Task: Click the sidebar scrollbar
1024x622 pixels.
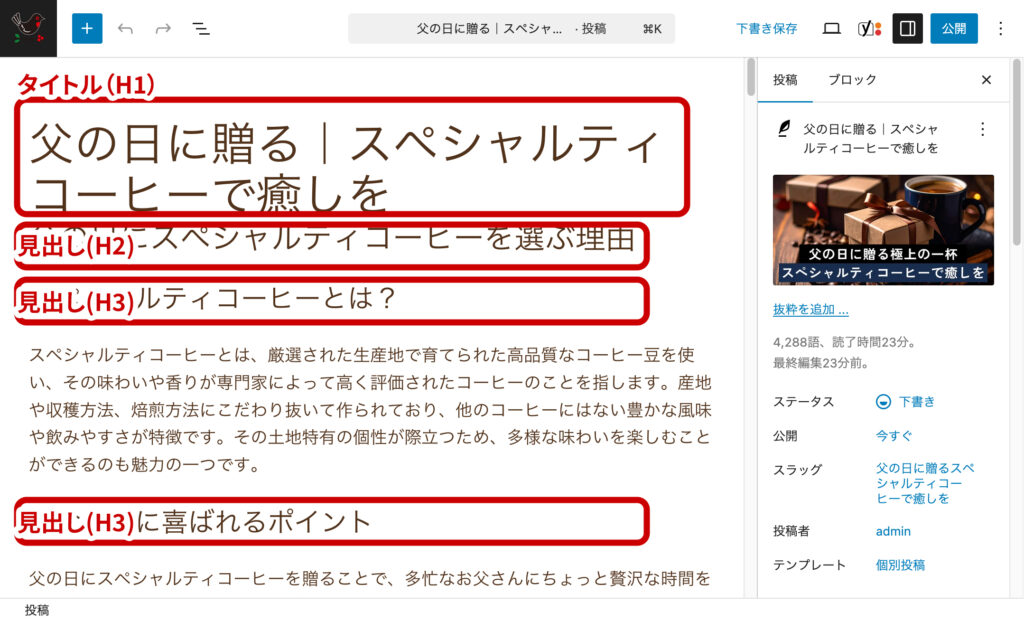Action: (x=1017, y=152)
